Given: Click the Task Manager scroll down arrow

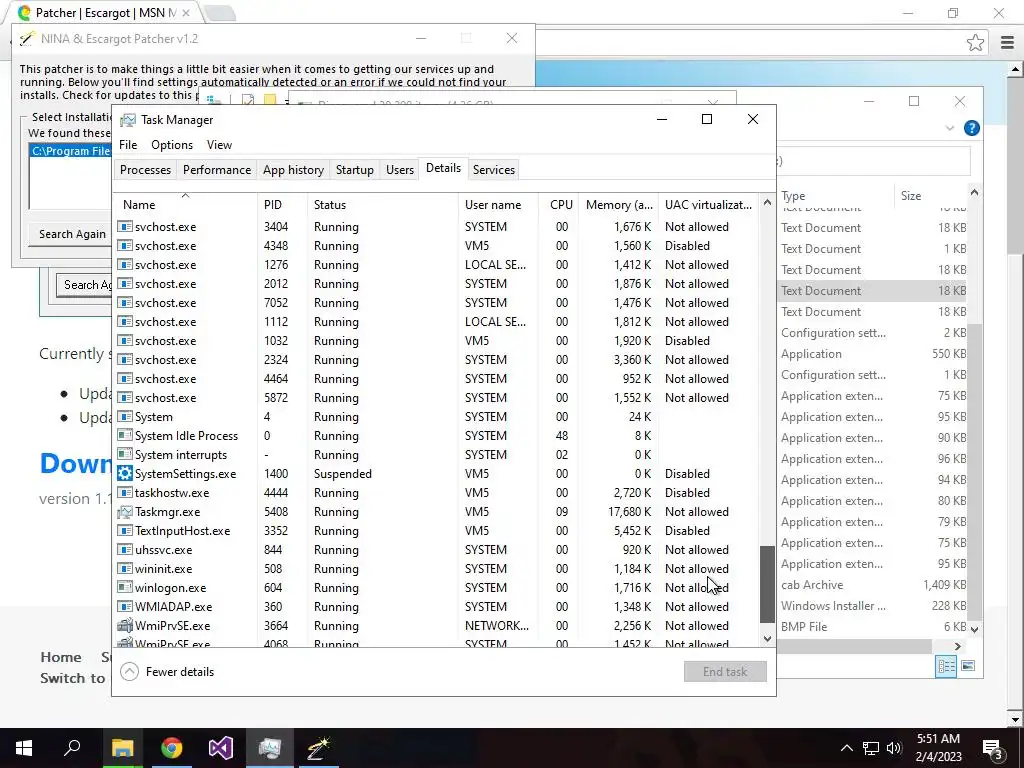Looking at the screenshot, I should coord(767,639).
